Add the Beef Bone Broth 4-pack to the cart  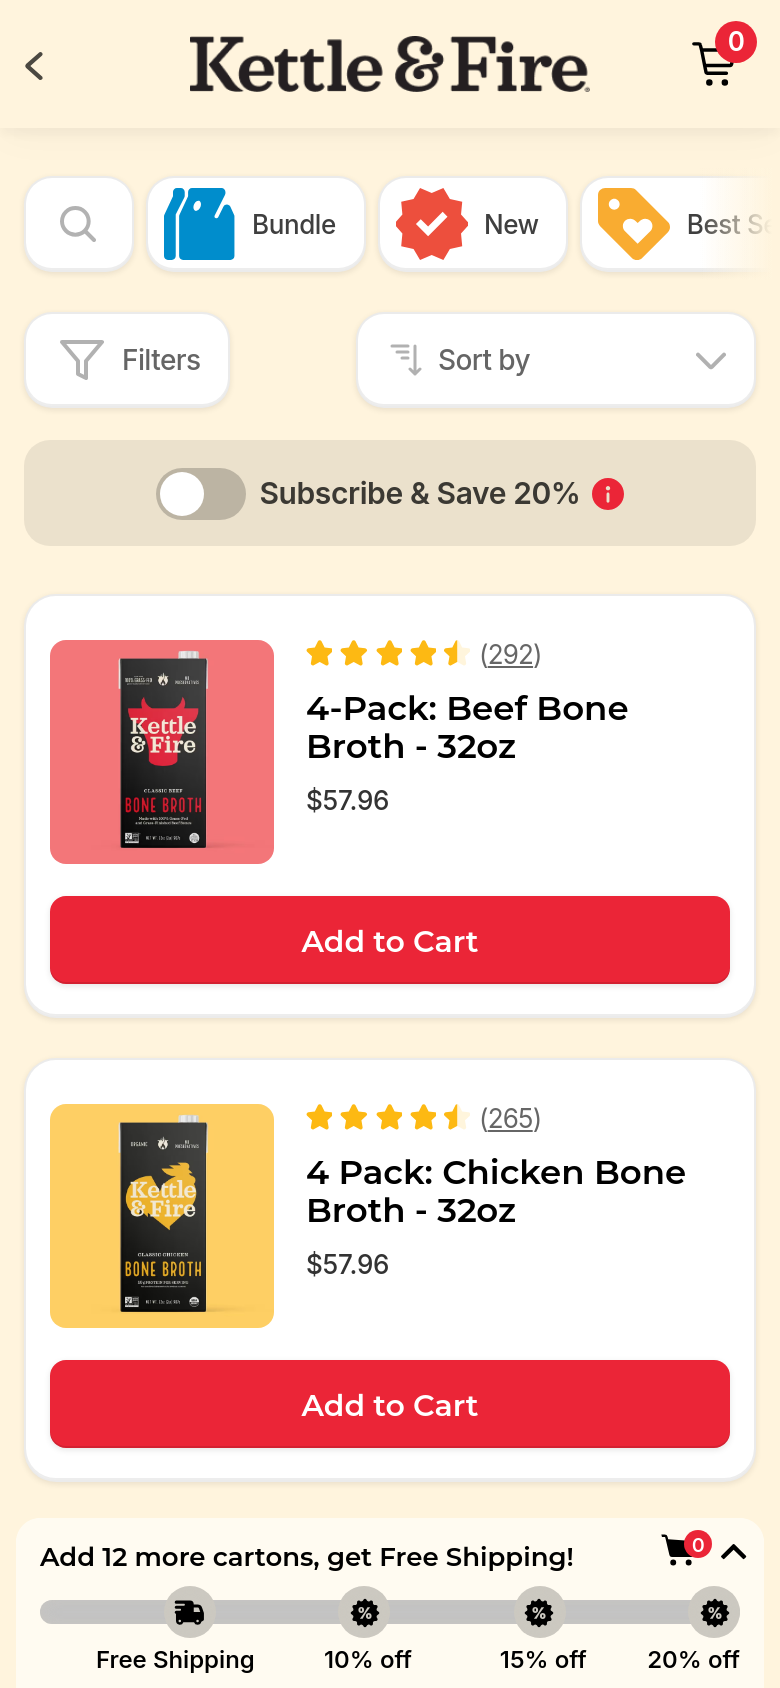[390, 941]
